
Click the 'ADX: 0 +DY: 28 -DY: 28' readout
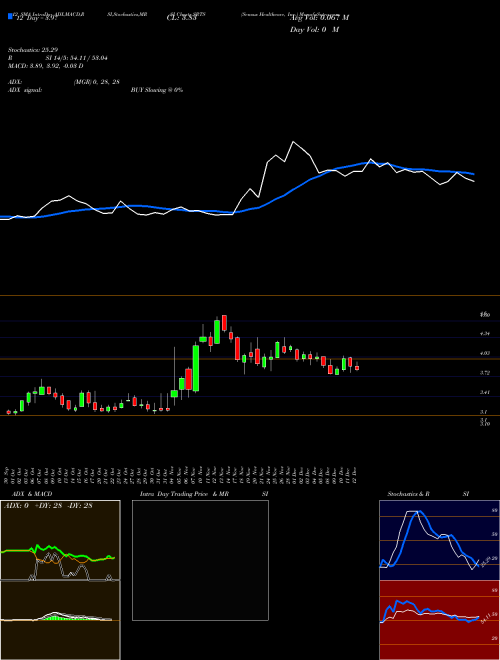pos(48,506)
